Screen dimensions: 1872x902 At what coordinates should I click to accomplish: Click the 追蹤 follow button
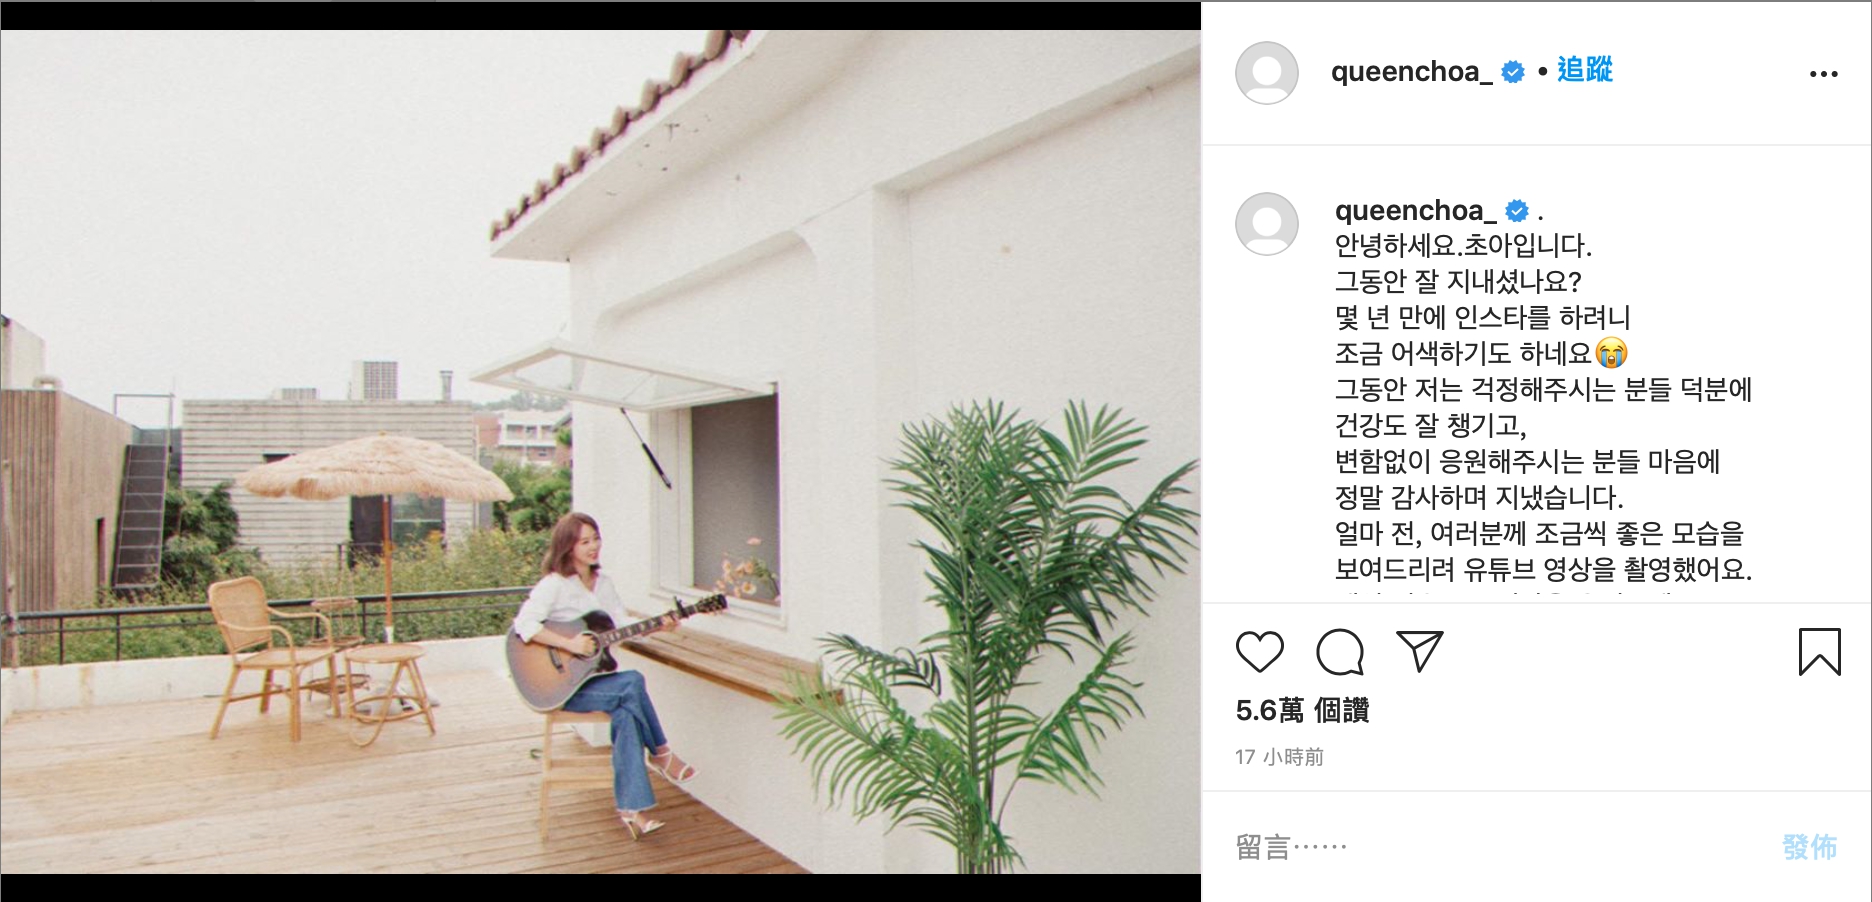[x=1585, y=70]
